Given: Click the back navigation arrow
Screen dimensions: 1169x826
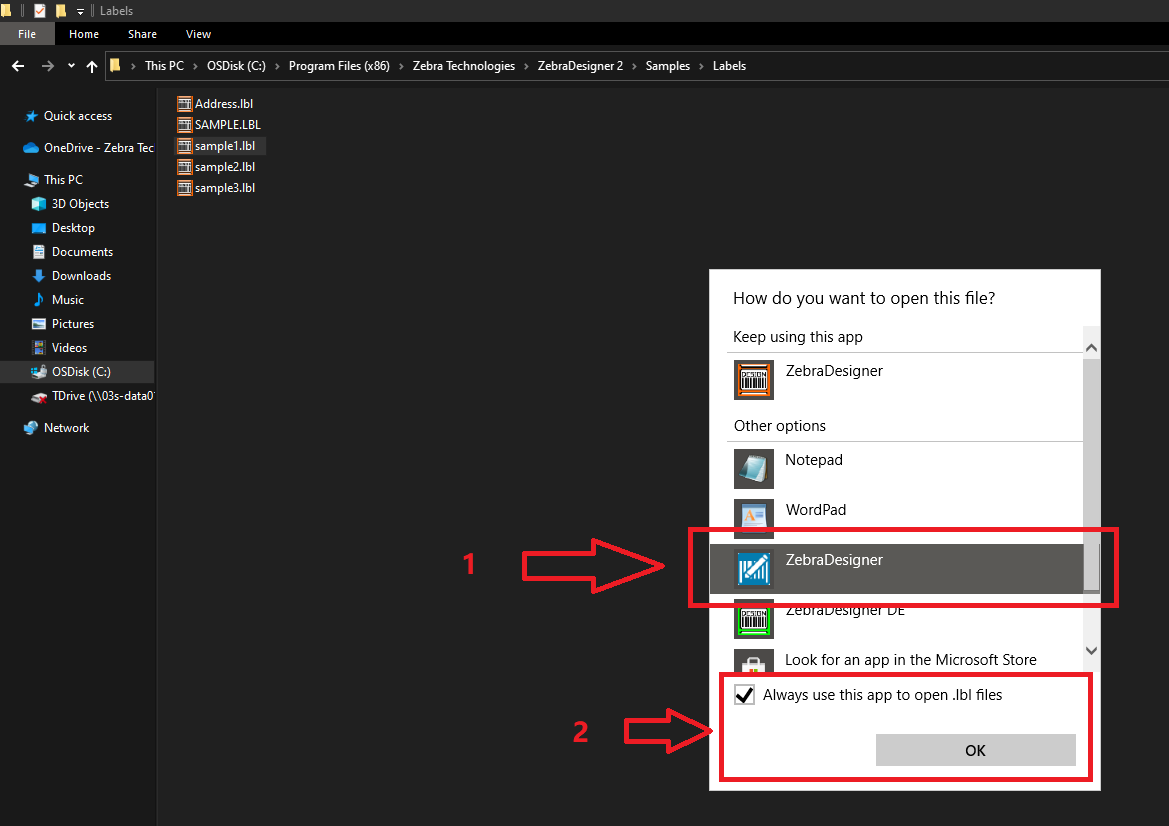Looking at the screenshot, I should click(x=17, y=65).
